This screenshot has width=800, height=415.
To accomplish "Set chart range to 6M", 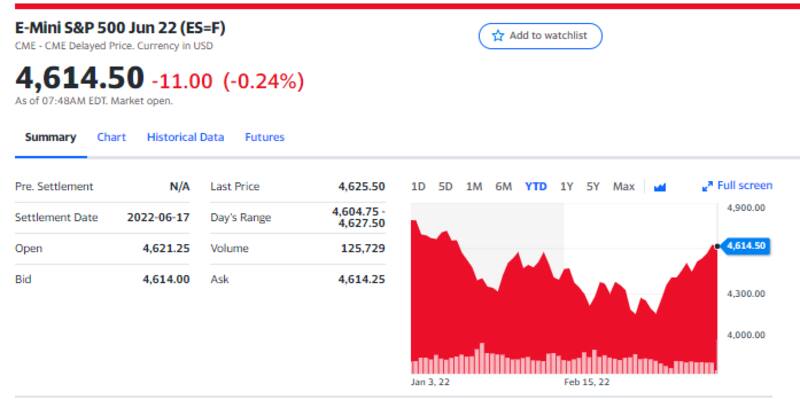I will click(x=504, y=186).
